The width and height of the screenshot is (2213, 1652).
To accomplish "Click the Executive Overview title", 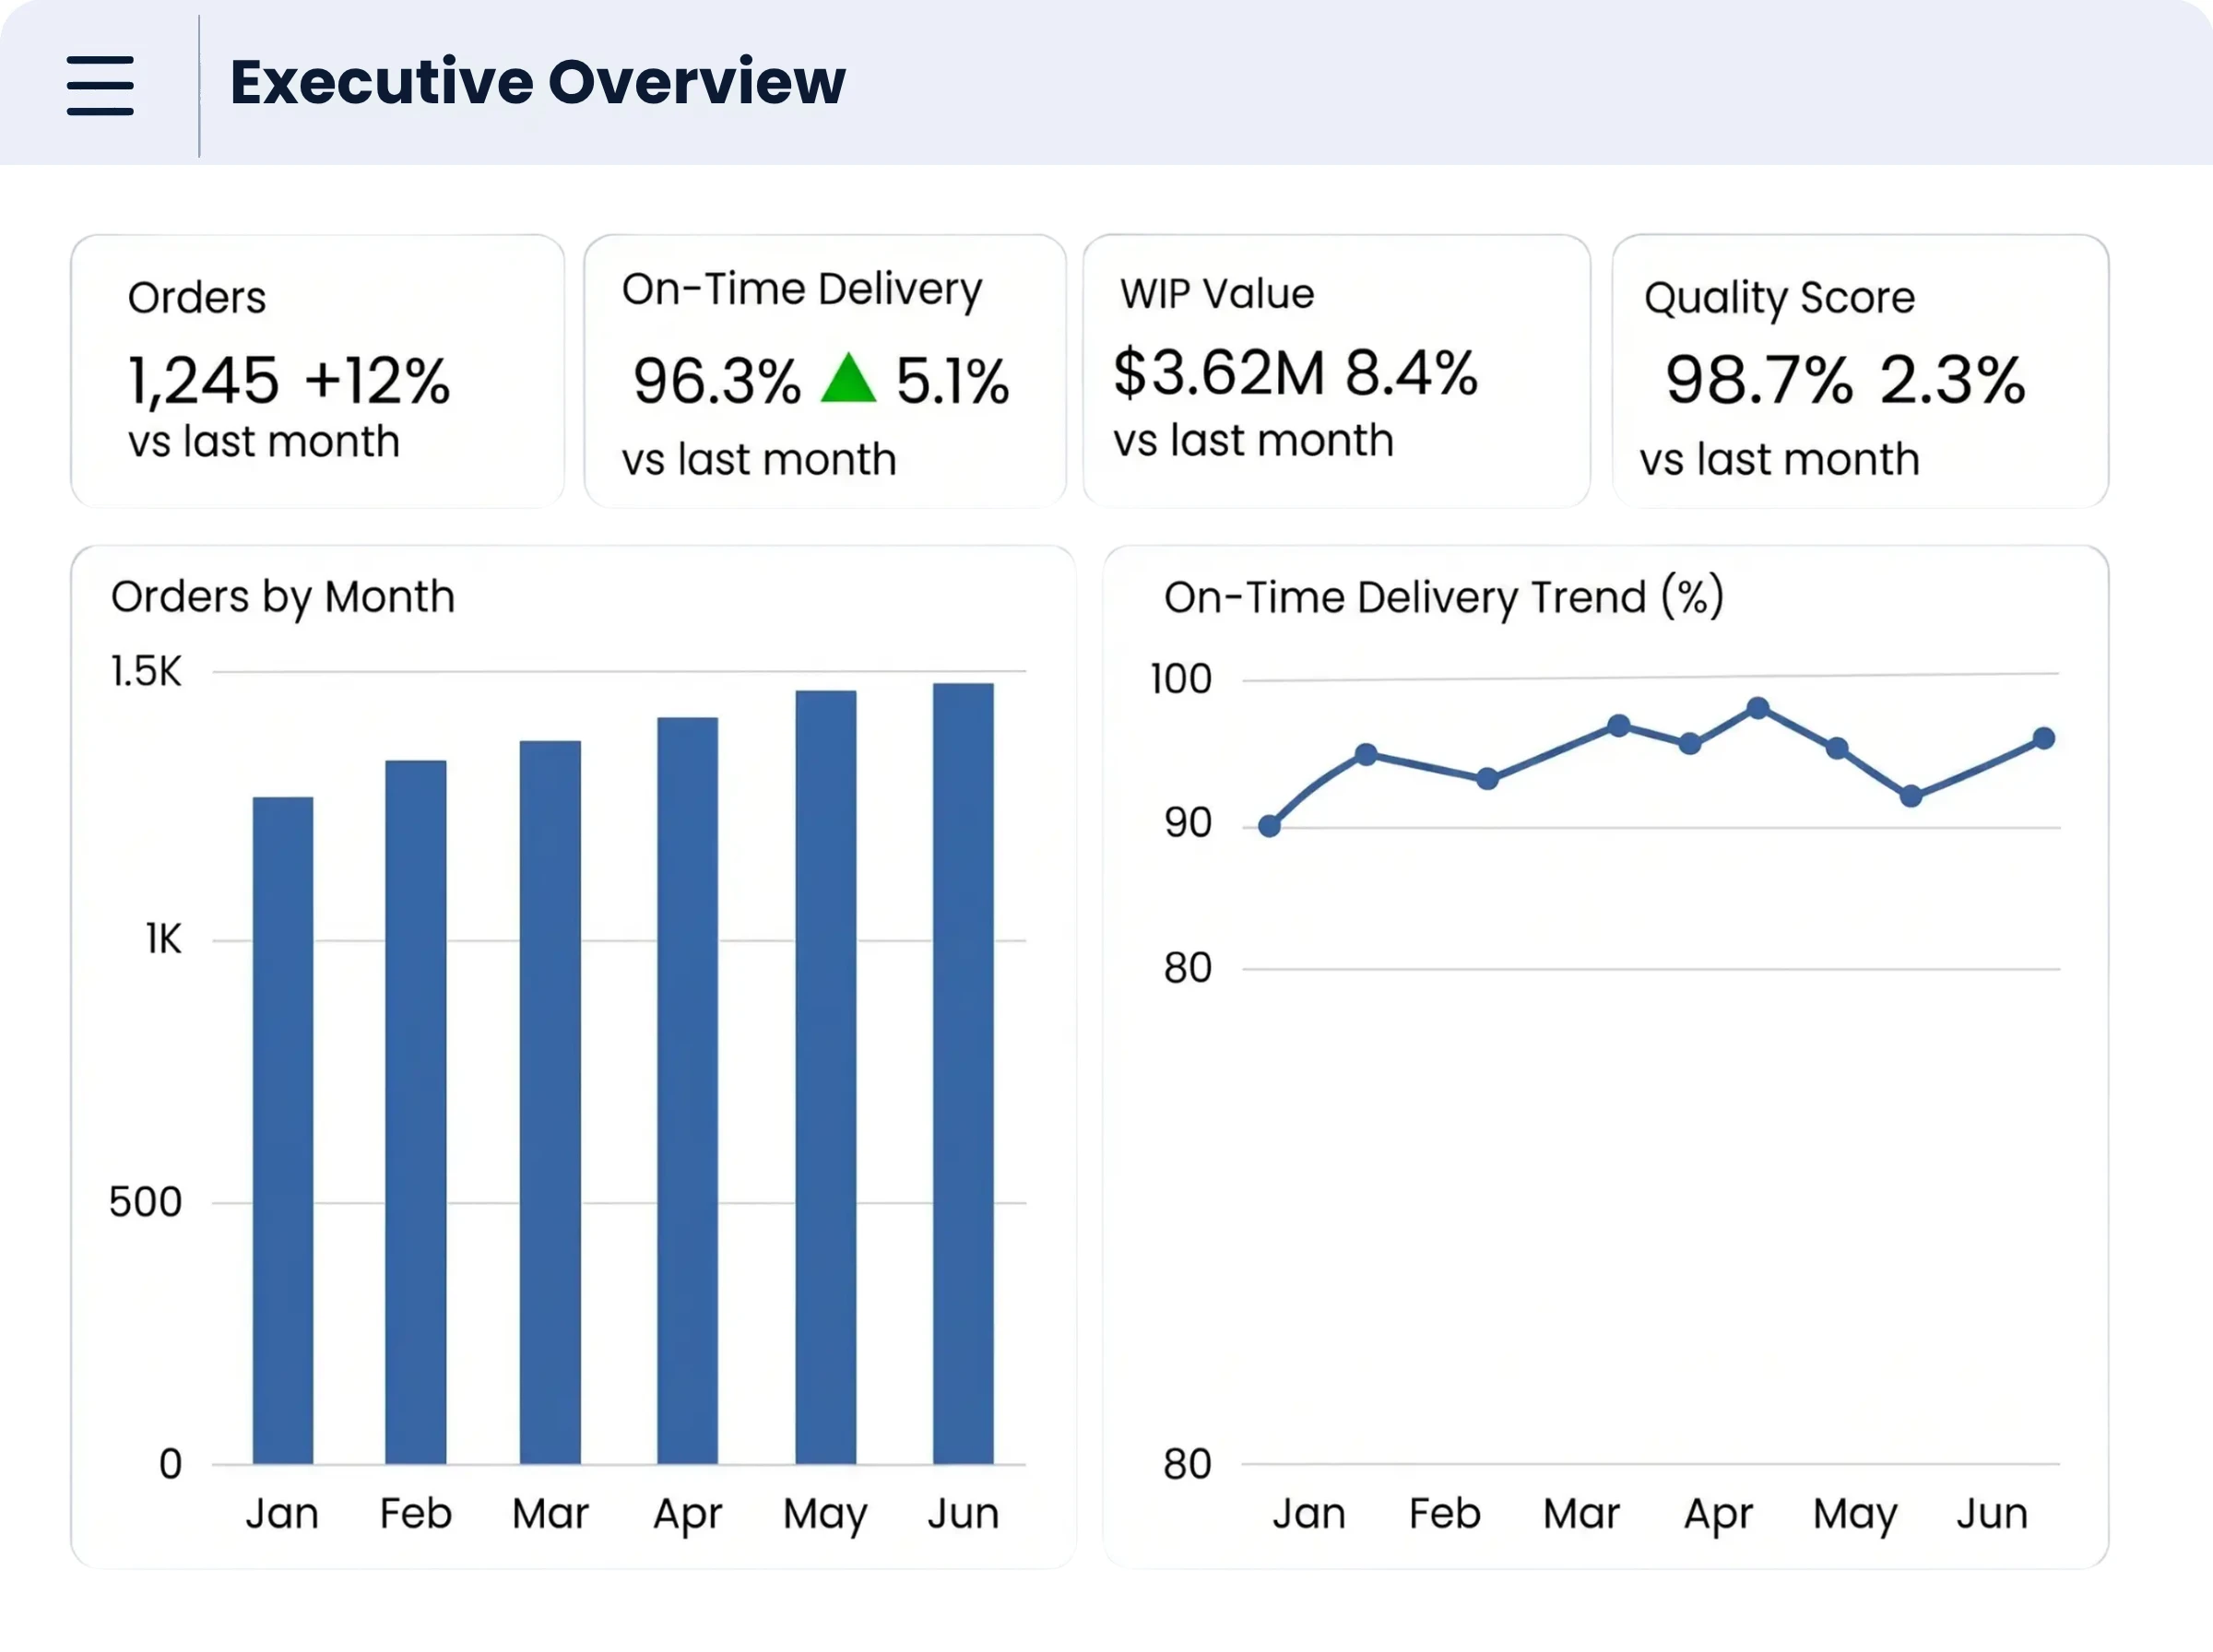I will (x=537, y=82).
